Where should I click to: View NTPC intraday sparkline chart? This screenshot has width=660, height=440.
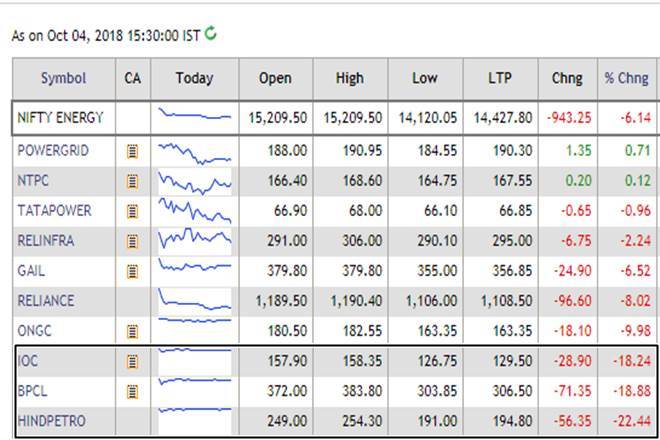click(194, 183)
